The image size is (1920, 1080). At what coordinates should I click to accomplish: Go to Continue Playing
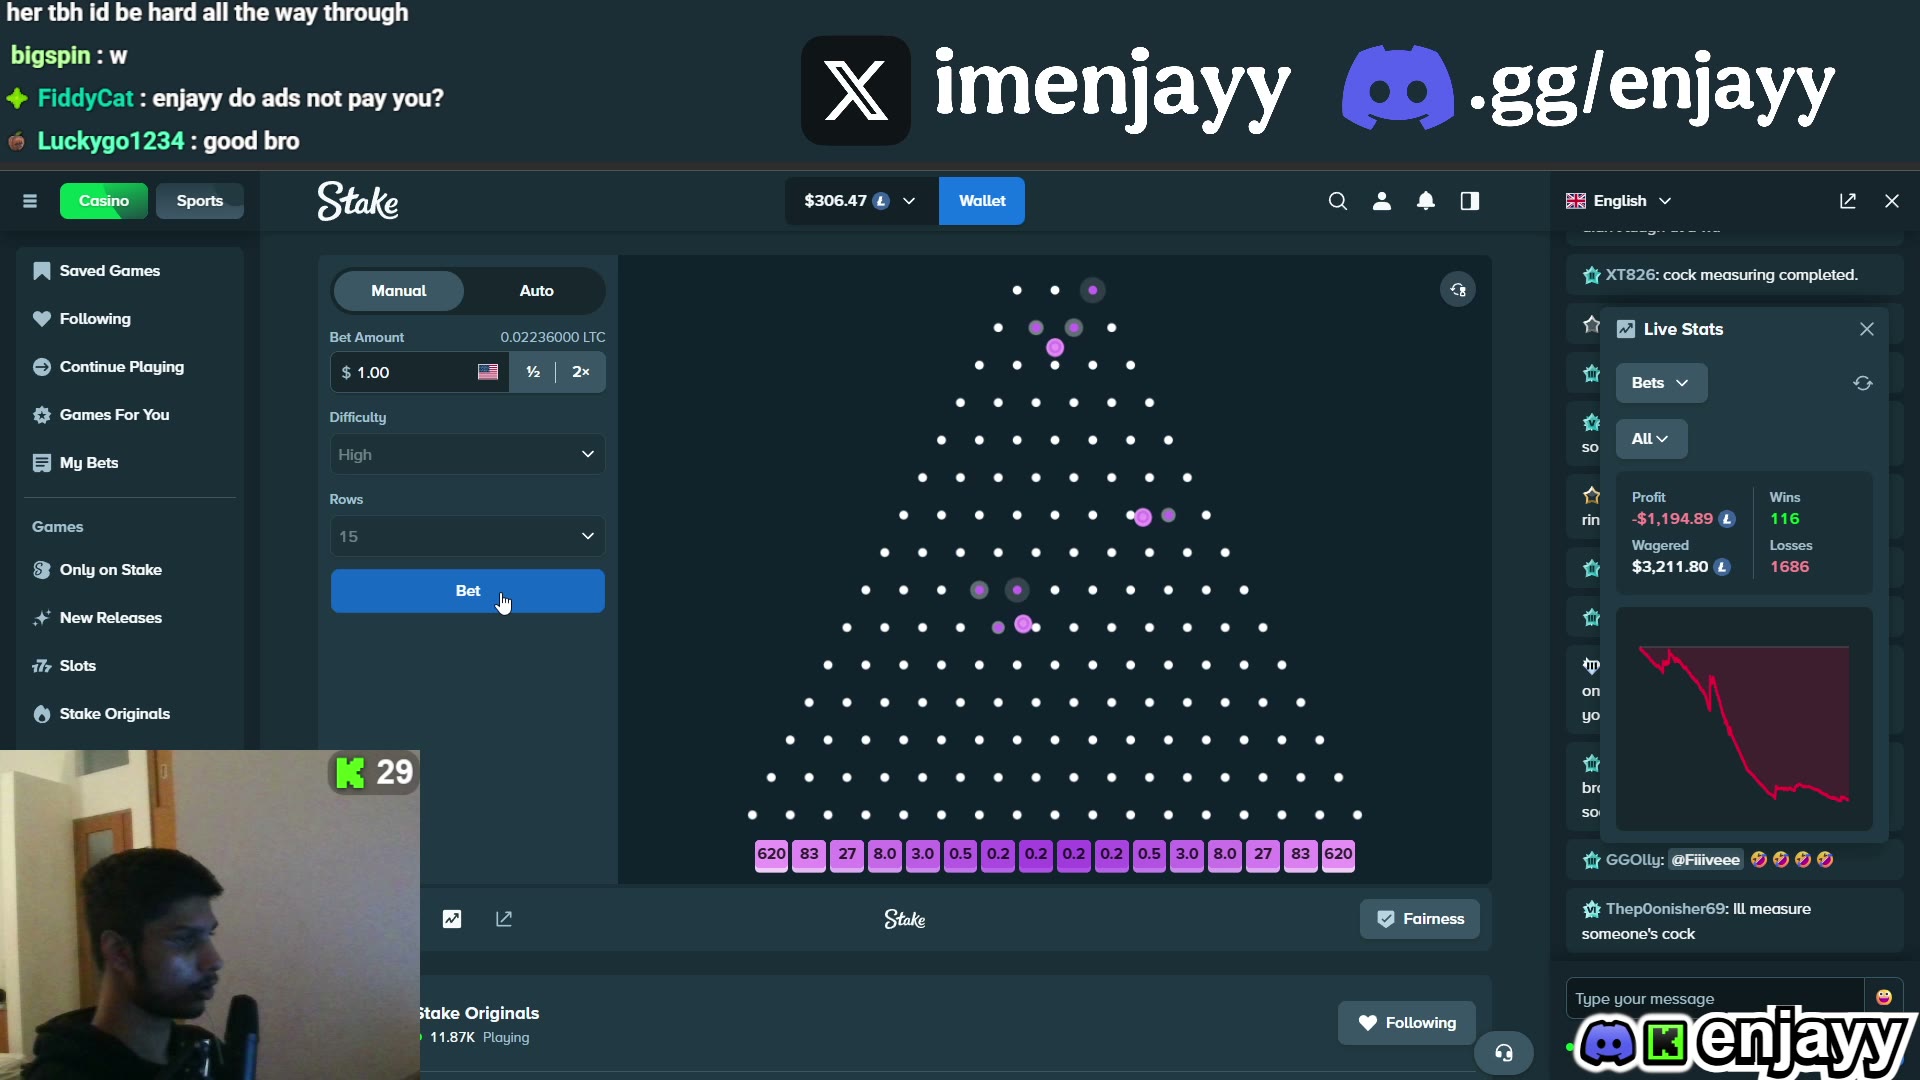(129, 367)
